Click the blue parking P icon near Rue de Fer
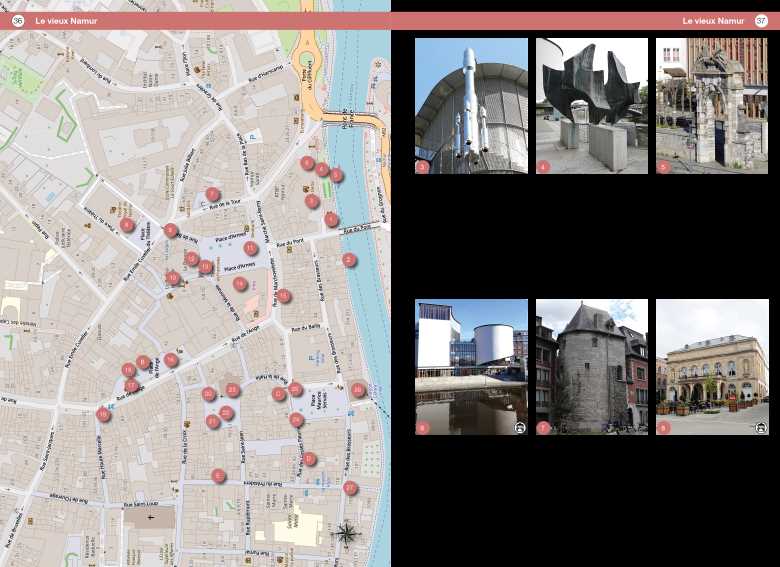This screenshot has height=567, width=780. (x=254, y=136)
